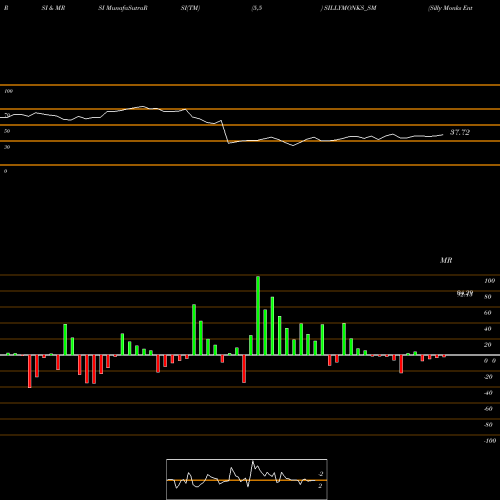Image resolution: width=500 pixels, height=500 pixels.
Task: Click the 'SI MunafaSutraR' header label
Action: pyautogui.click(x=123, y=8)
